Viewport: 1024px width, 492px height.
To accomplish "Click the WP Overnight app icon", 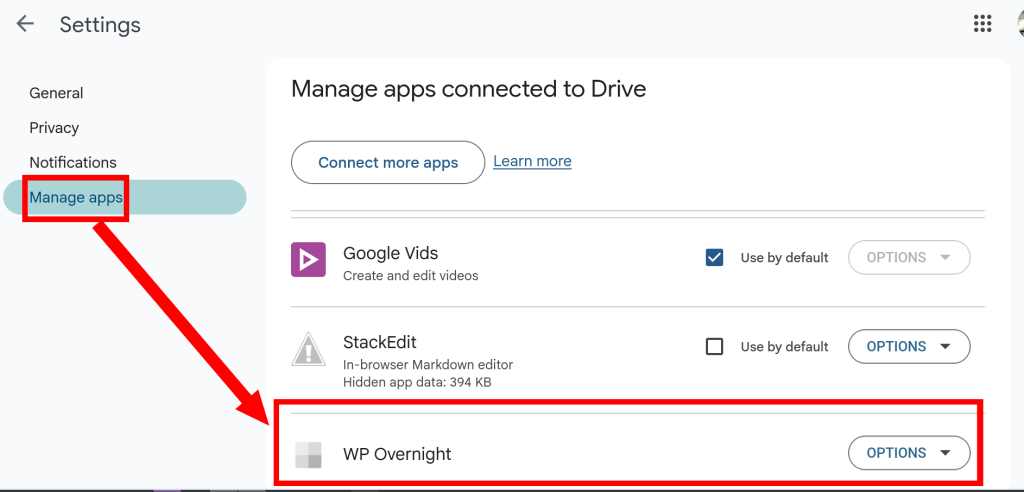I will coord(309,454).
